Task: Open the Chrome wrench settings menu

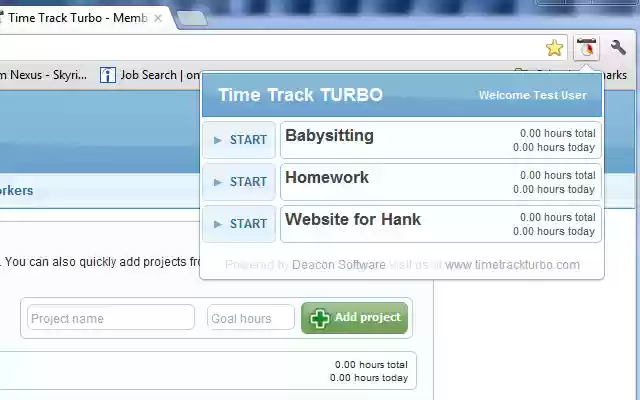Action: pos(618,48)
